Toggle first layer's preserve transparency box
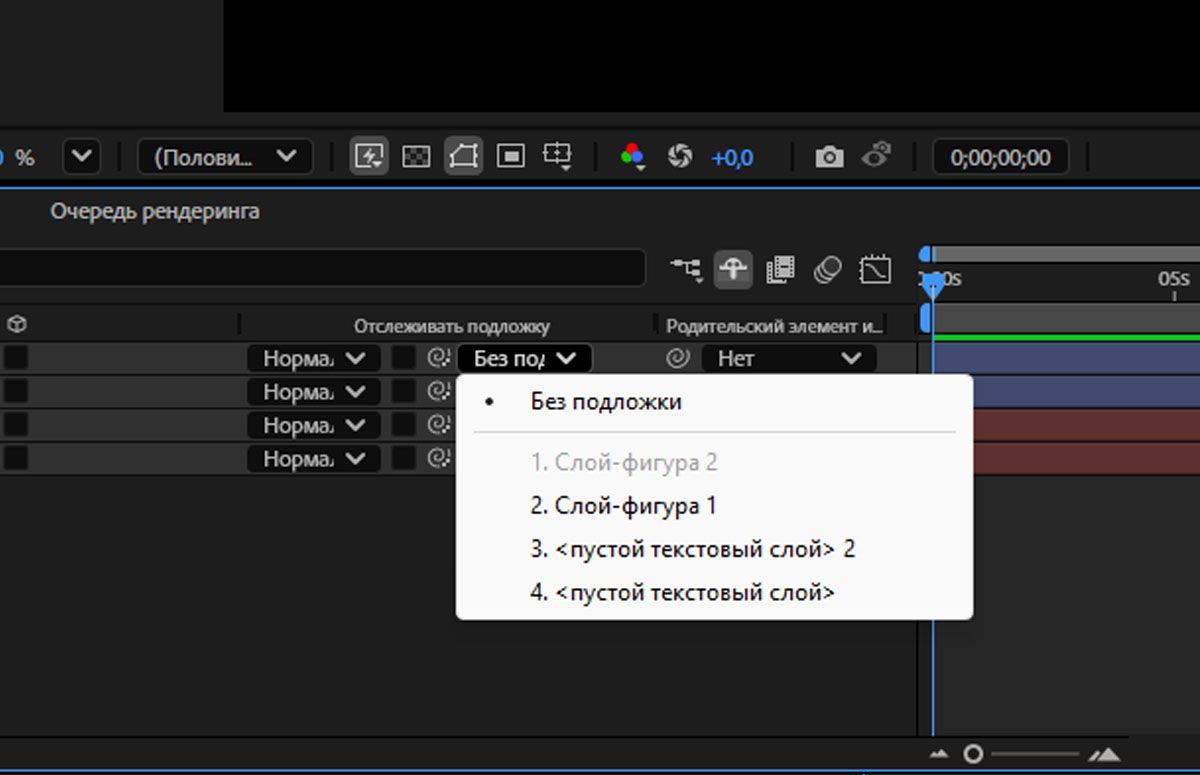 [x=403, y=358]
